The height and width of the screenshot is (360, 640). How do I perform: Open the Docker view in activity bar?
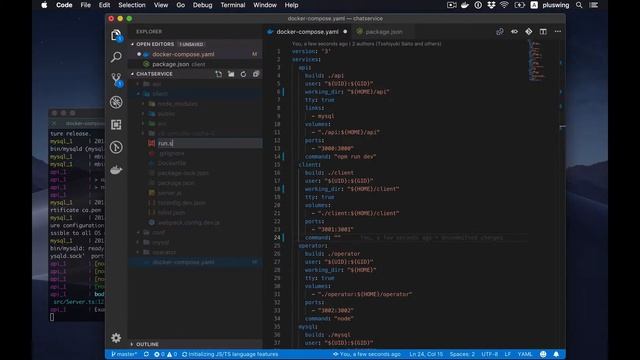(116, 170)
